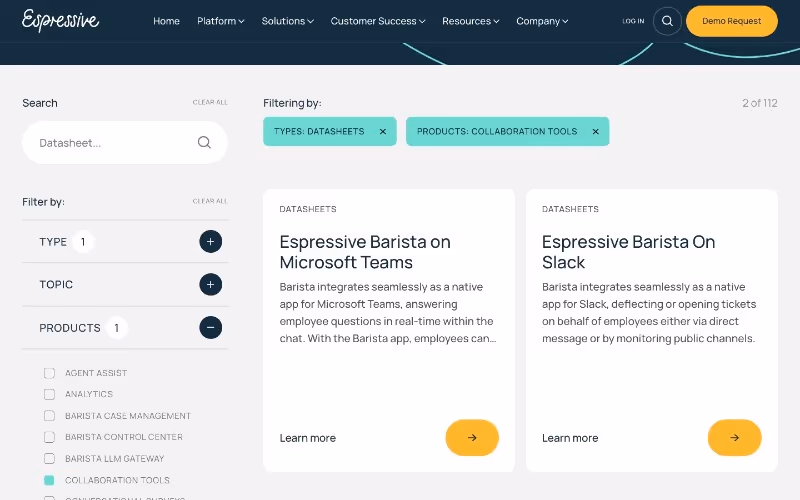Viewport: 800px width, 500px height.
Task: Click DATASHEETS tag on the Slack card
Action: 570,209
